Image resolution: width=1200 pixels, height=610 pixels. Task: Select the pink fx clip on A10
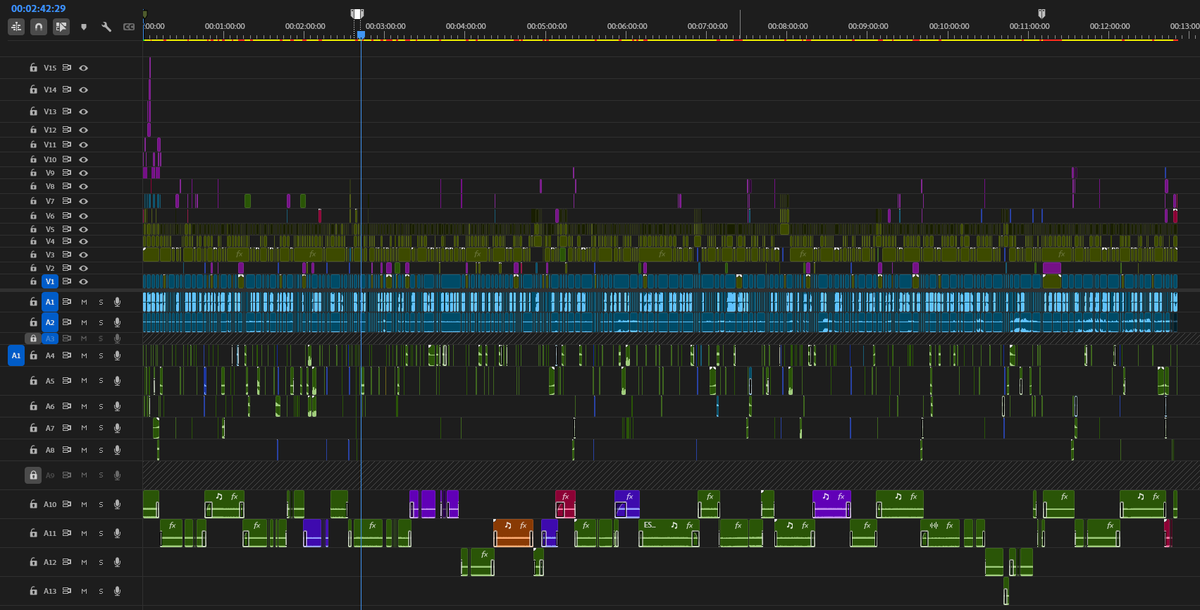[566, 504]
